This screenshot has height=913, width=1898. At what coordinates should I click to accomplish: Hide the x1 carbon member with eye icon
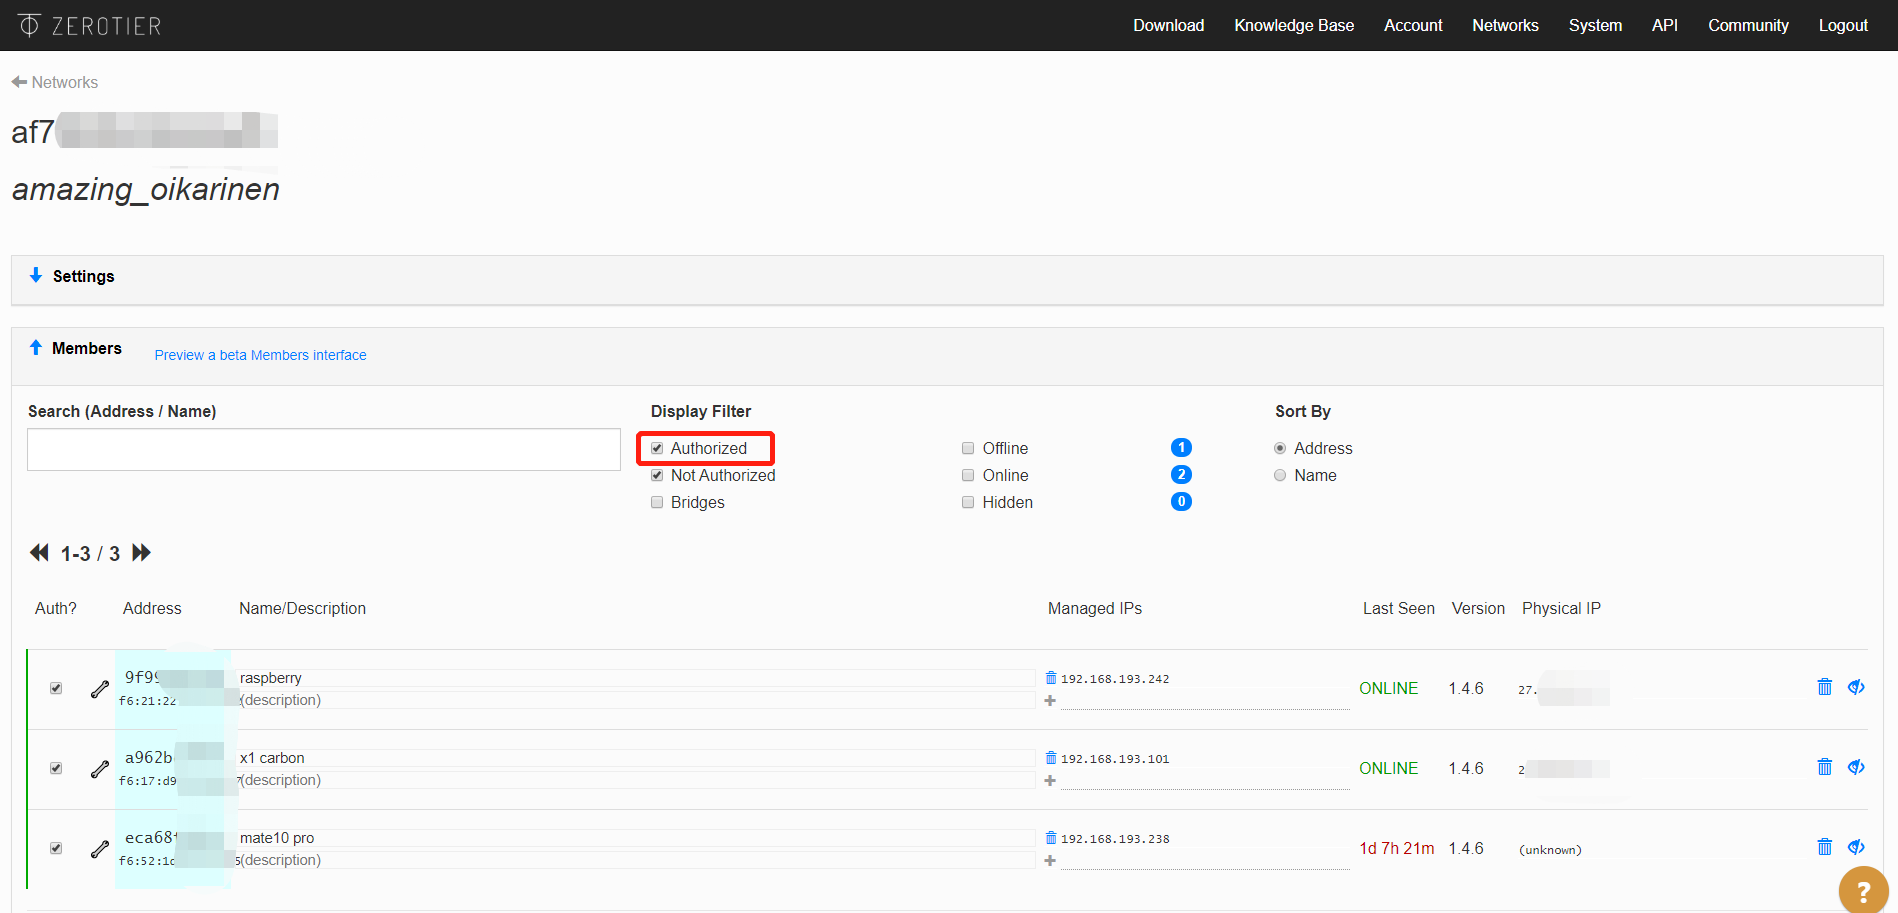click(1856, 767)
